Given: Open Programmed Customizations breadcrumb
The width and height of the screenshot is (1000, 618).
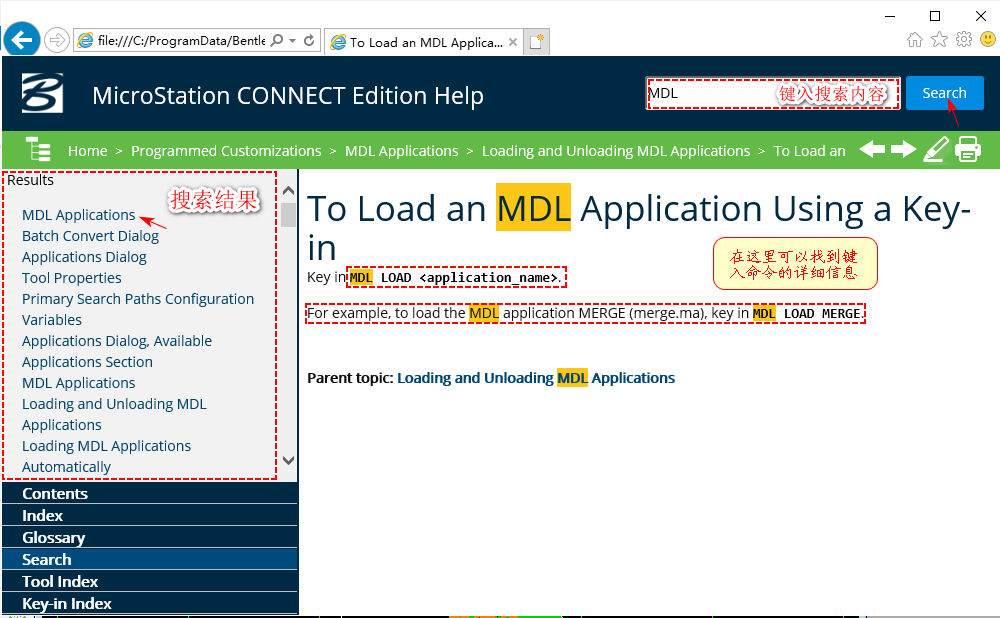Looking at the screenshot, I should point(226,151).
